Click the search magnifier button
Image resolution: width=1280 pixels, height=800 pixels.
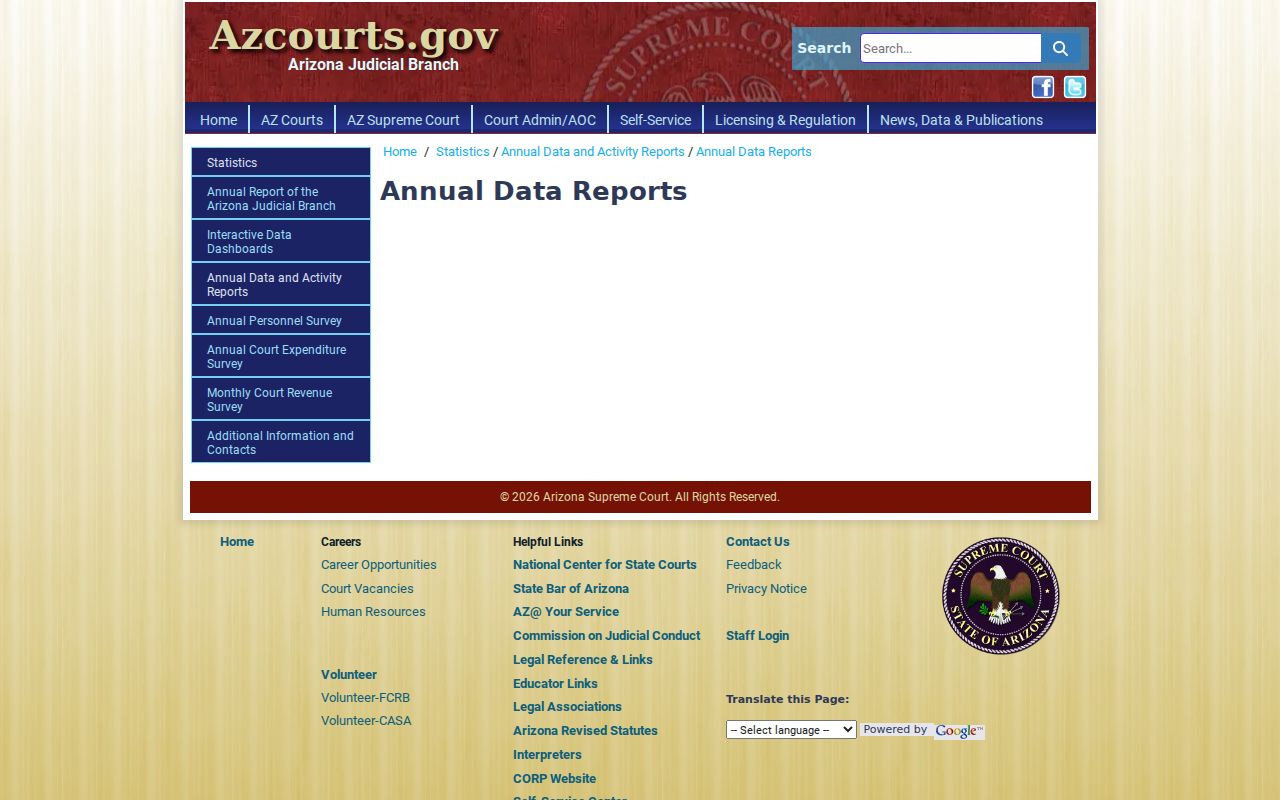point(1060,48)
